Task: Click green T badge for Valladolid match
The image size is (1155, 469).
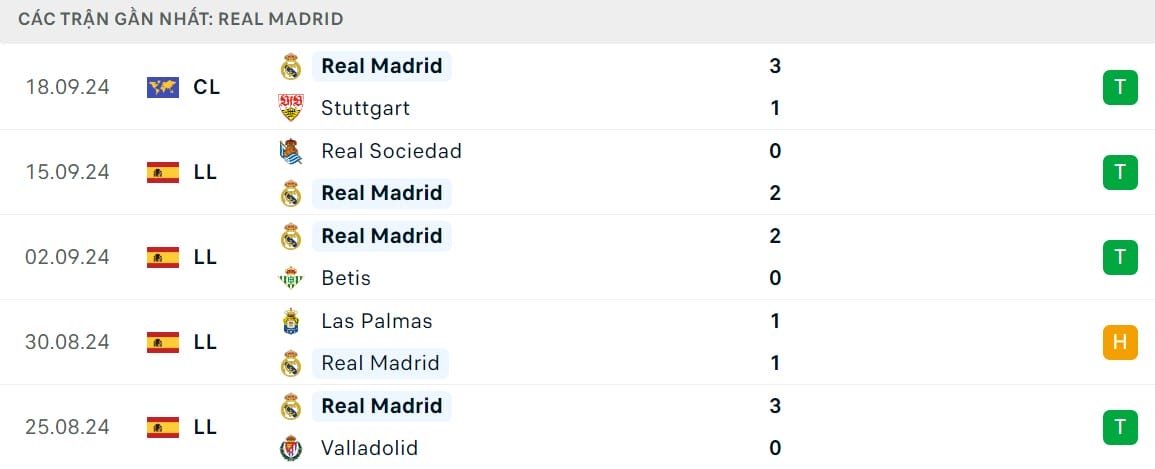Action: click(1120, 427)
